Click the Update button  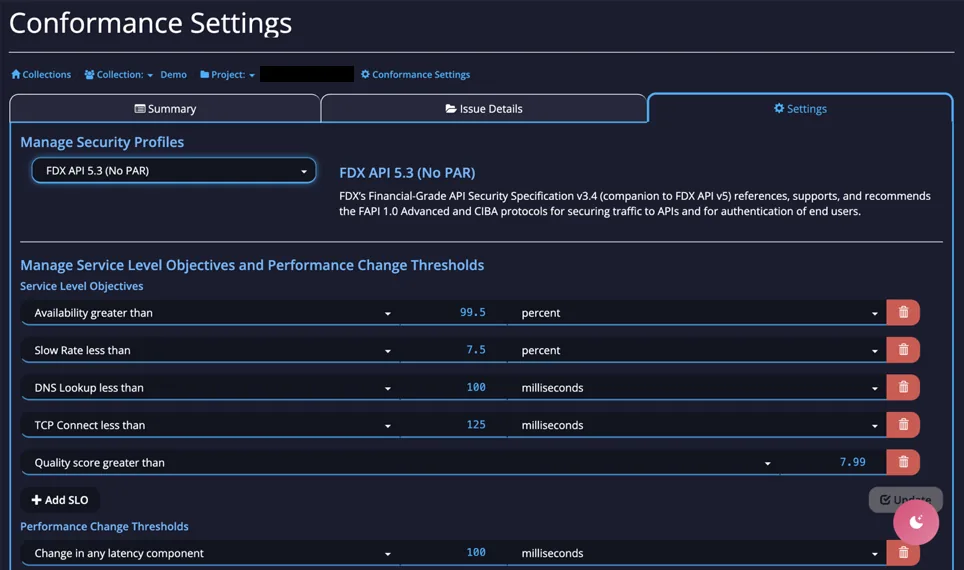click(x=905, y=500)
